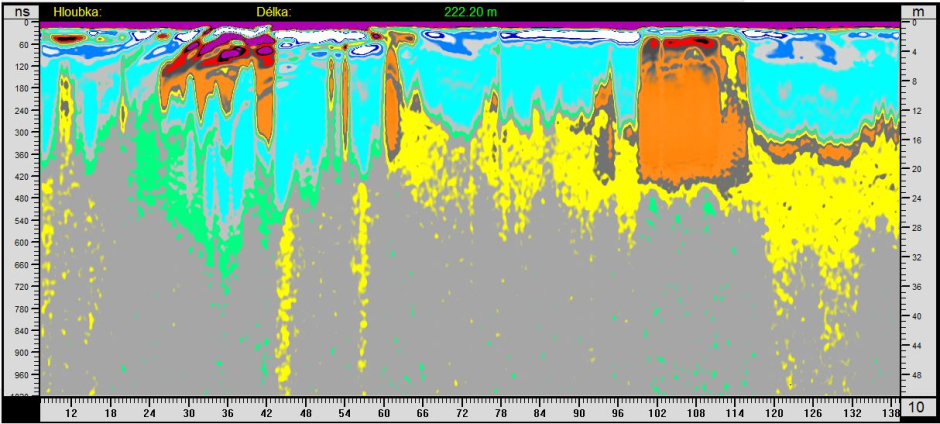Click the 480 ns mark on the left axis
This screenshot has height=424, width=940.
[x=20, y=199]
